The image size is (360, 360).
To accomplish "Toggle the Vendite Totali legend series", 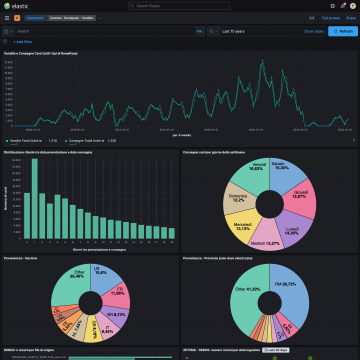I will tap(25, 141).
